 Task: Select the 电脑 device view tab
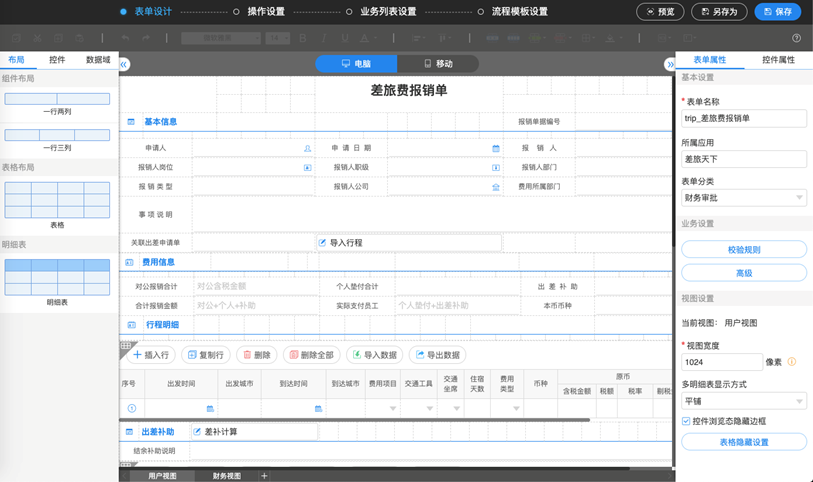click(356, 64)
